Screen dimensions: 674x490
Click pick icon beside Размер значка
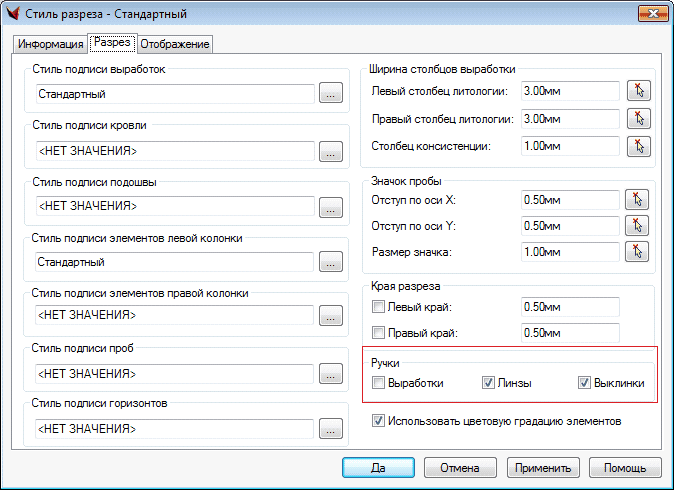637,251
